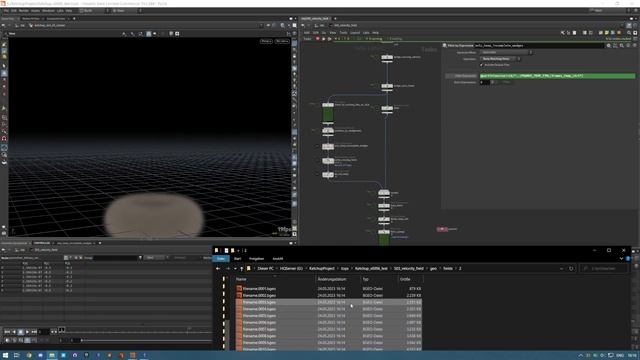Click the current frame number field

point(44,332)
